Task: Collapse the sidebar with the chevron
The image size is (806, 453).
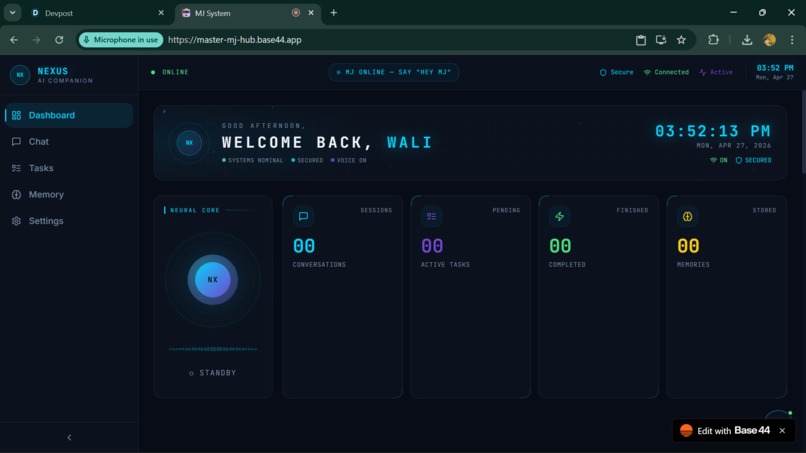Action: click(69, 438)
